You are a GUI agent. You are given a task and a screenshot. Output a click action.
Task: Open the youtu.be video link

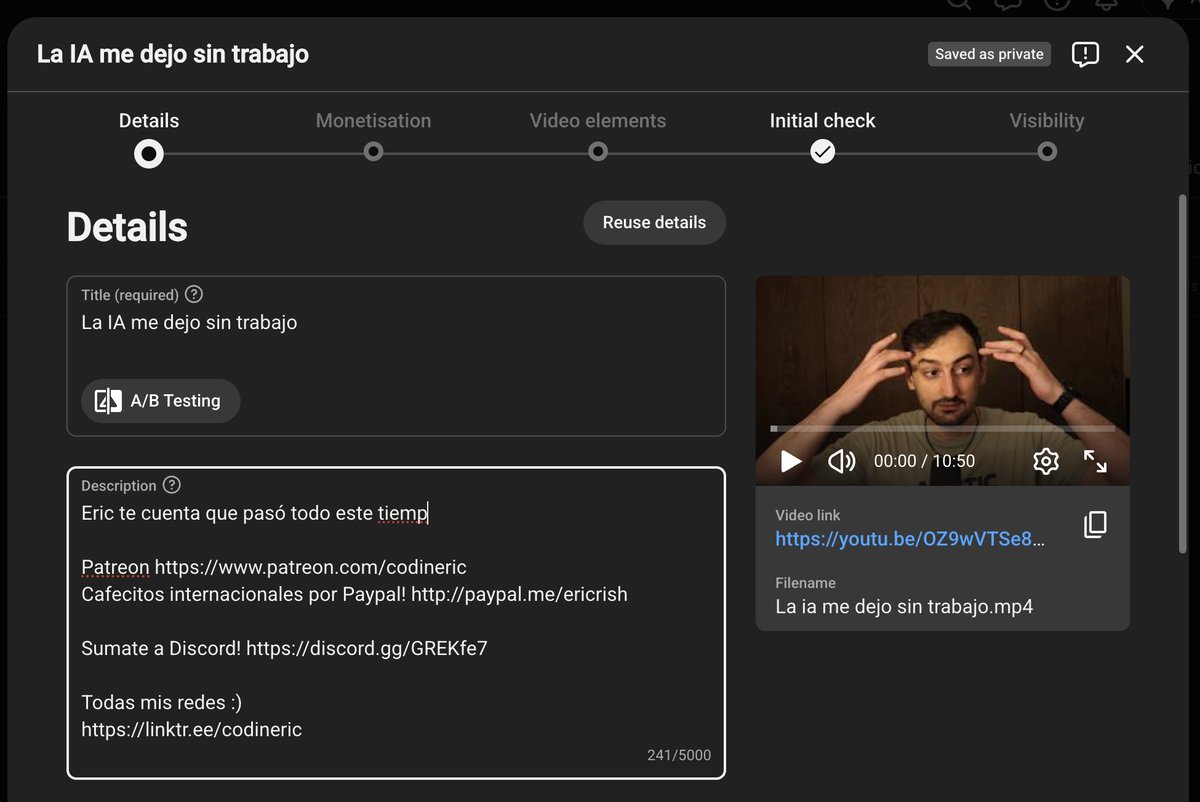pyautogui.click(x=910, y=539)
